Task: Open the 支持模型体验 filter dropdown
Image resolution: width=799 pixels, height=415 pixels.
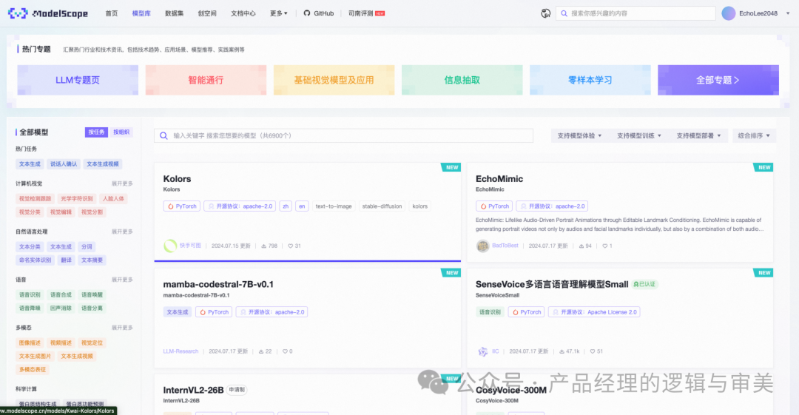Action: (x=579, y=136)
